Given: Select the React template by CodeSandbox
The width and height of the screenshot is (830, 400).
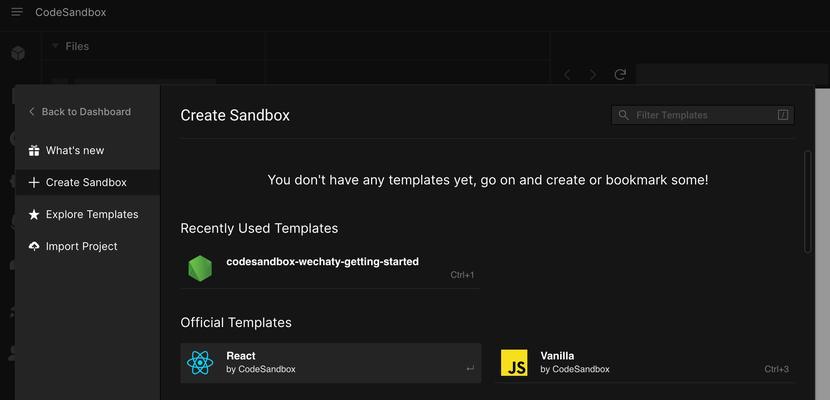Looking at the screenshot, I should click(331, 362).
